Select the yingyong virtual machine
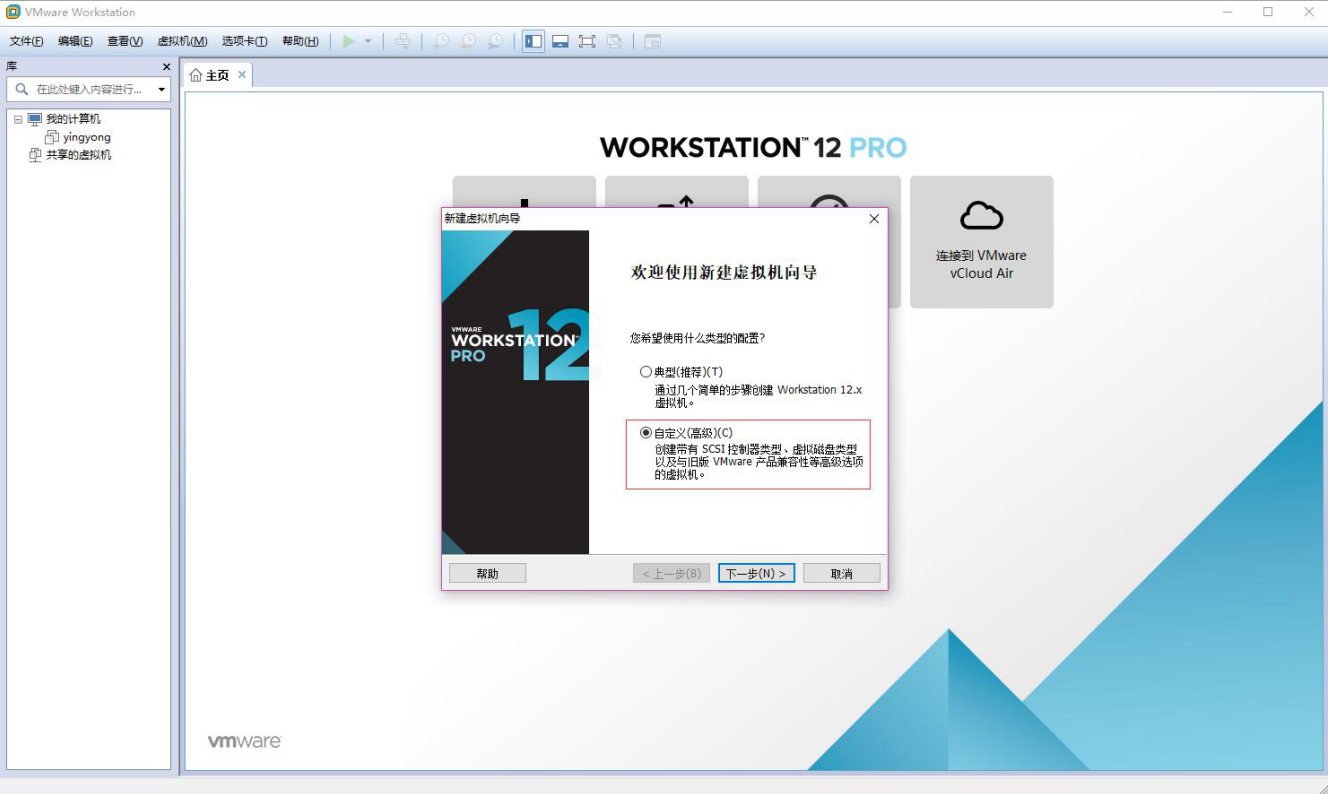 [87, 137]
